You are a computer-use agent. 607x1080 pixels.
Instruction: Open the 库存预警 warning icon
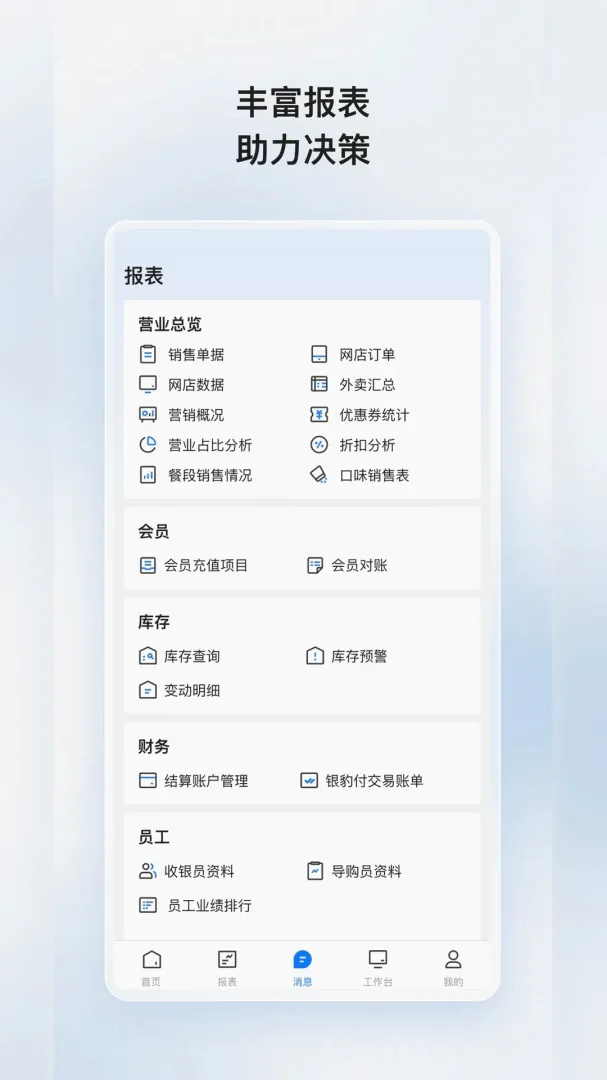click(314, 656)
